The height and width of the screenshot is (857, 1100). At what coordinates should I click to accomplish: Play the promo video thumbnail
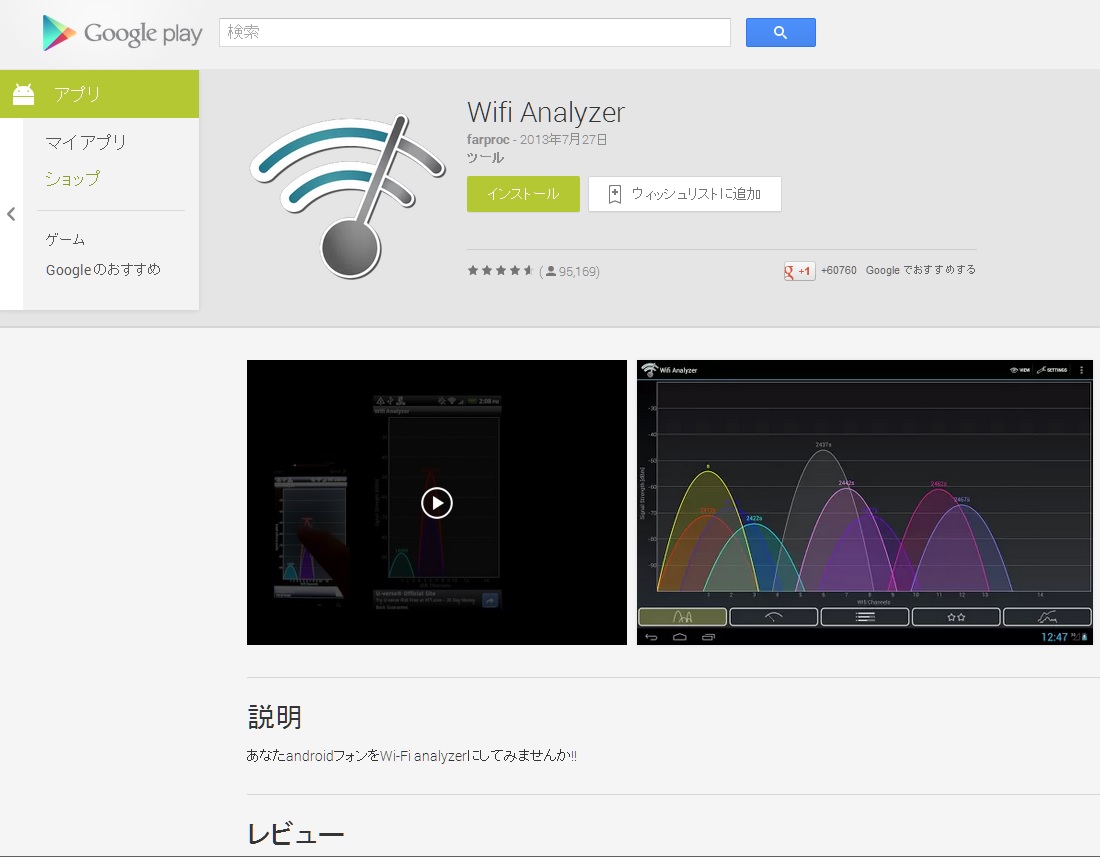(436, 503)
